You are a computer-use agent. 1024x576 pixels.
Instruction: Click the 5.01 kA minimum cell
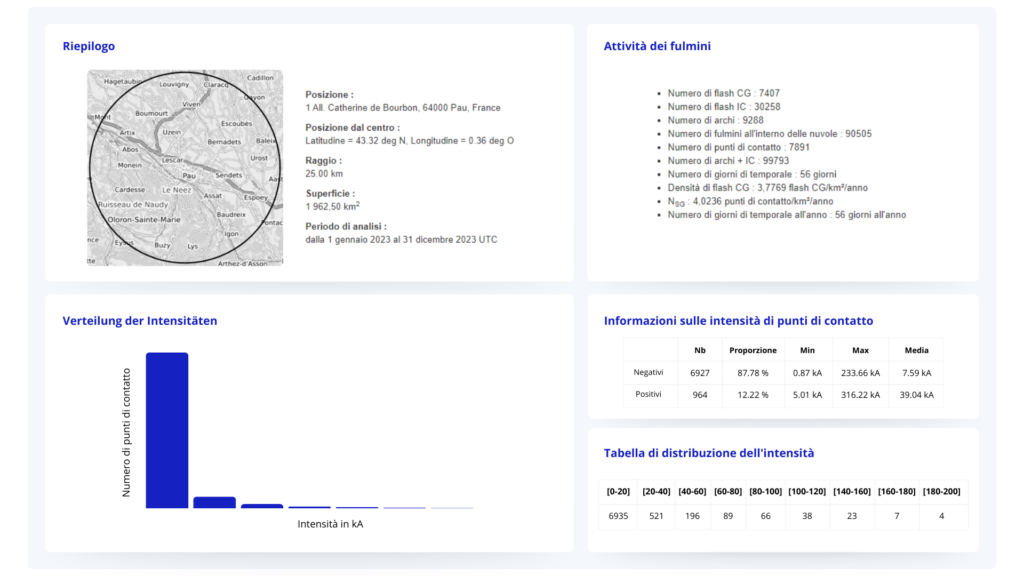(x=807, y=394)
